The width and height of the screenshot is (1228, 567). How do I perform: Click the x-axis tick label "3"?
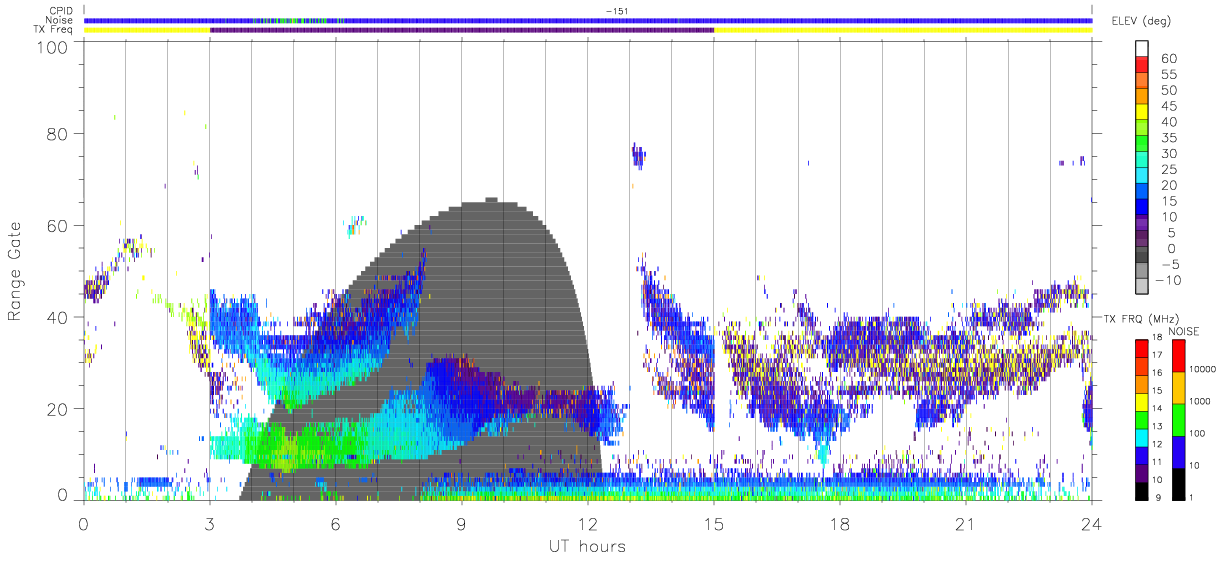(209, 524)
